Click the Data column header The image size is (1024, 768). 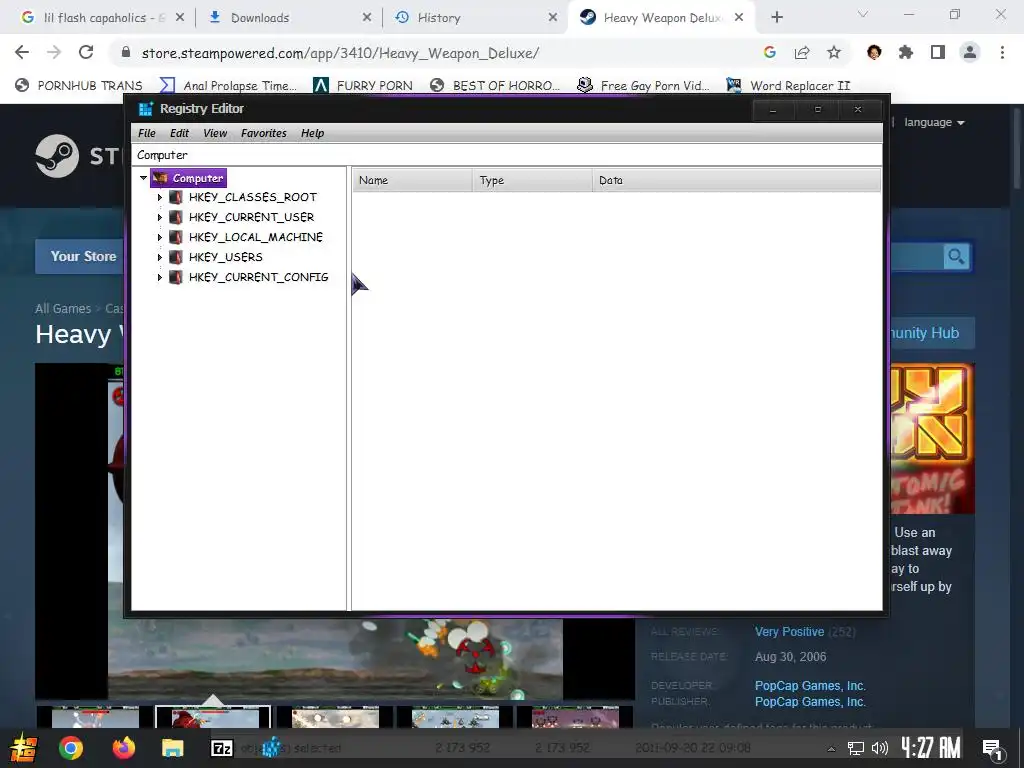[737, 180]
